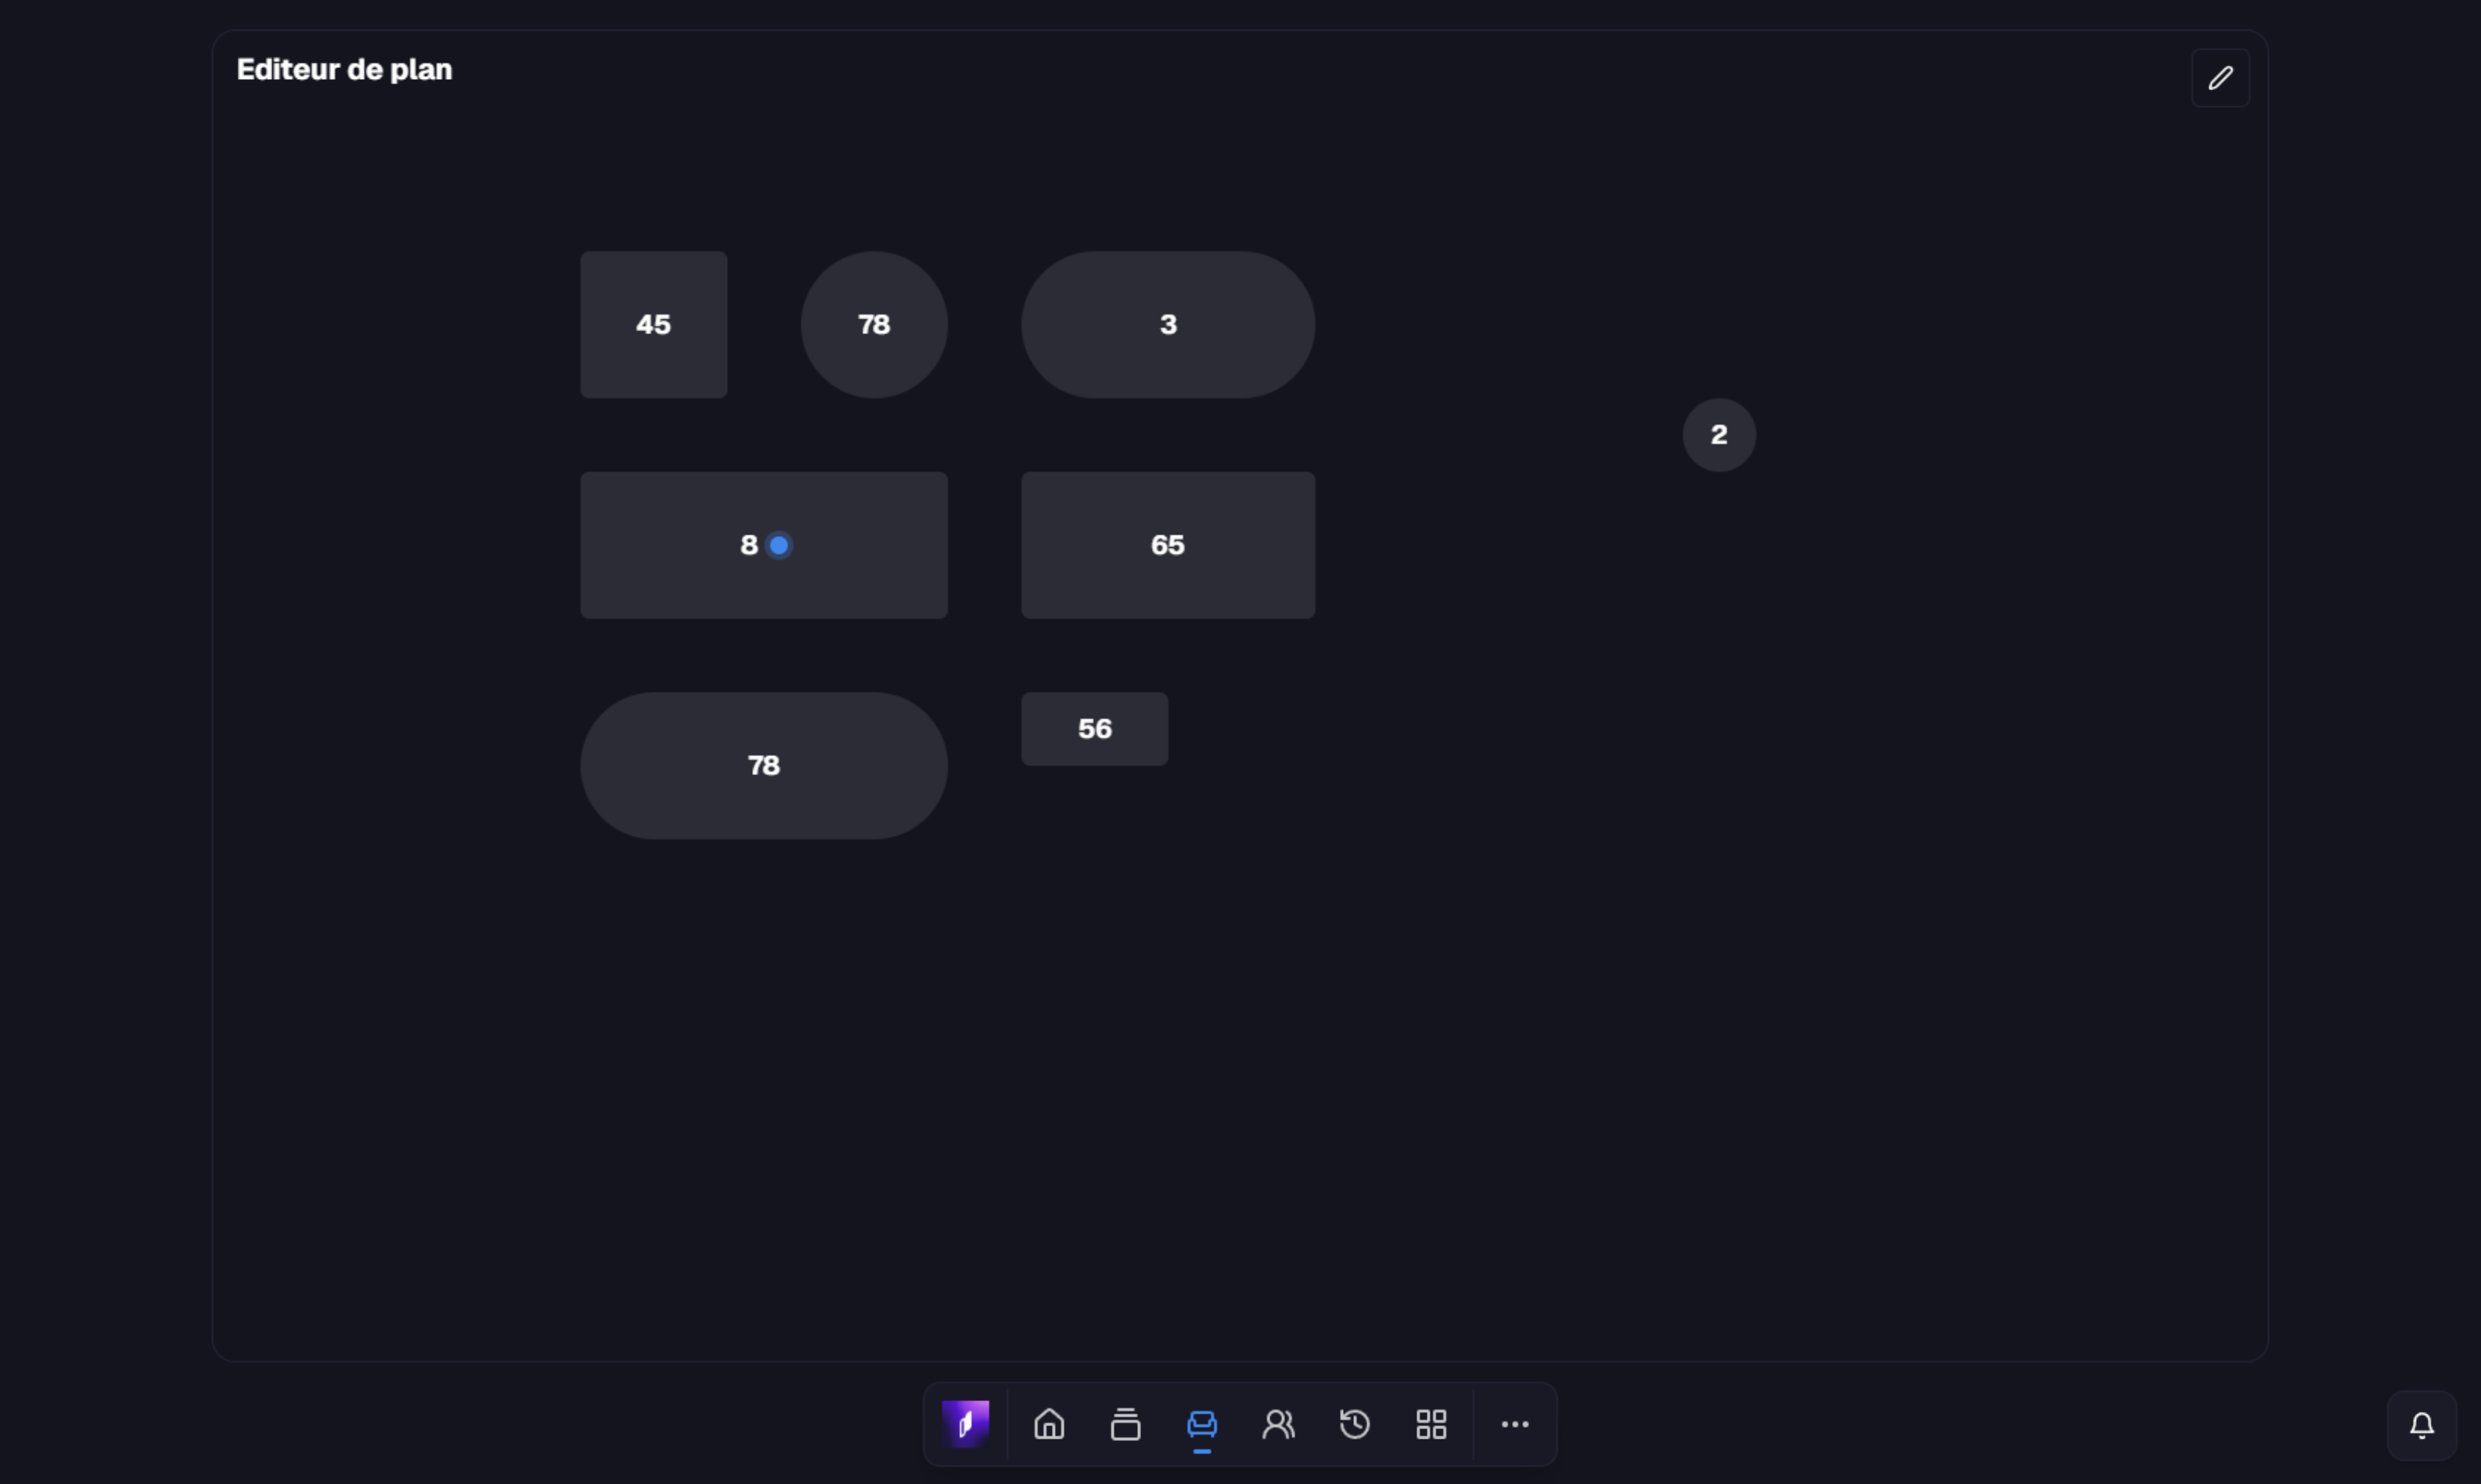This screenshot has height=1484, width=2481.
Task: Select the large pill-shaped table 78
Action: tap(764, 766)
